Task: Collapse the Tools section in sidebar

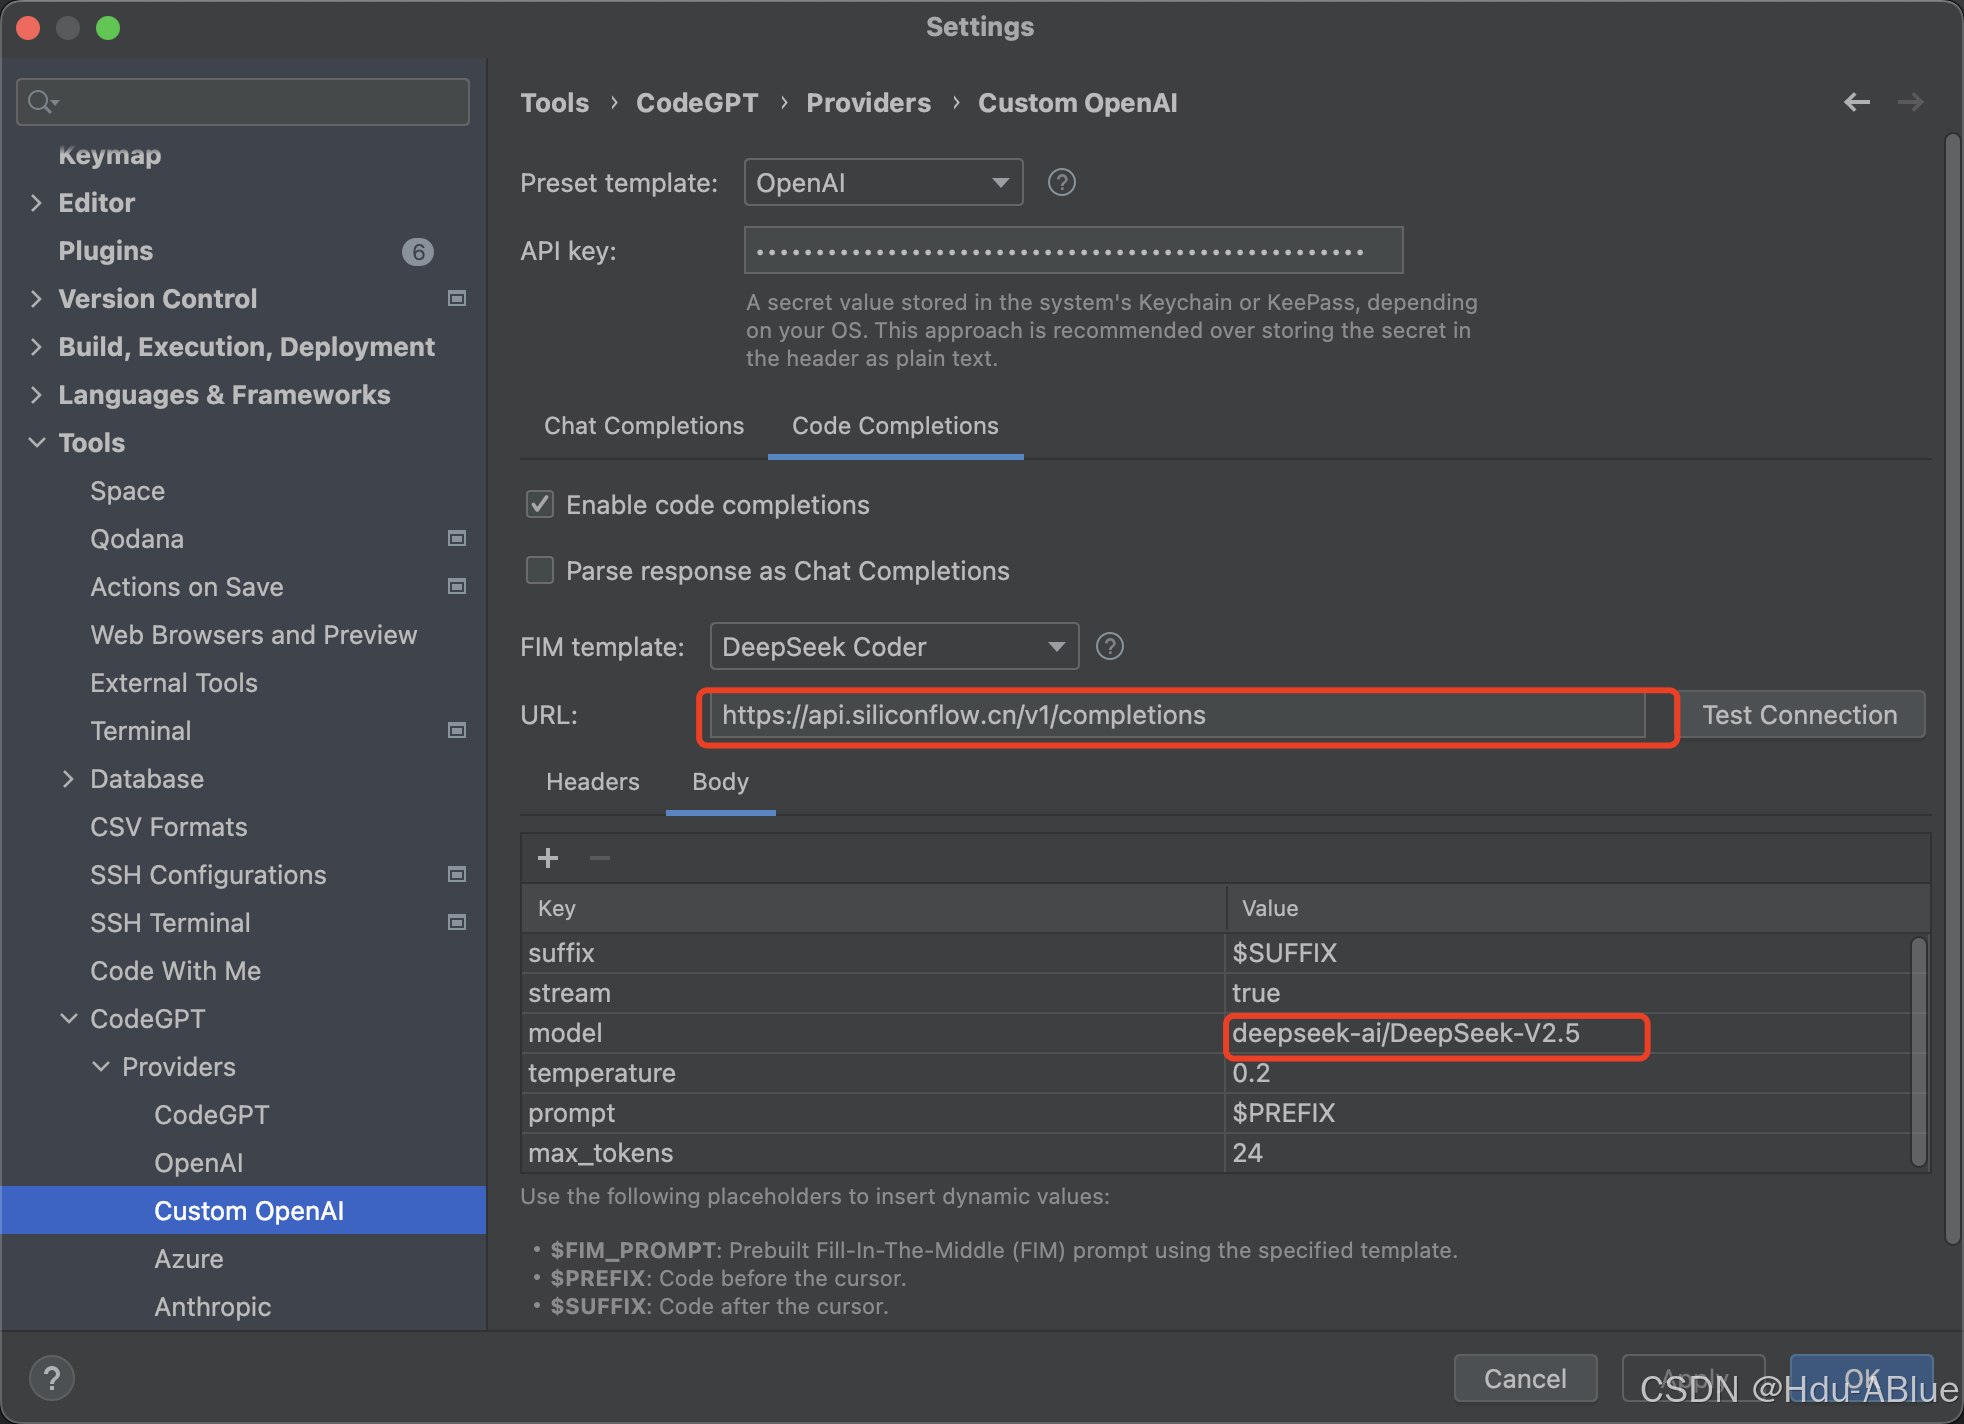Action: click(37, 442)
